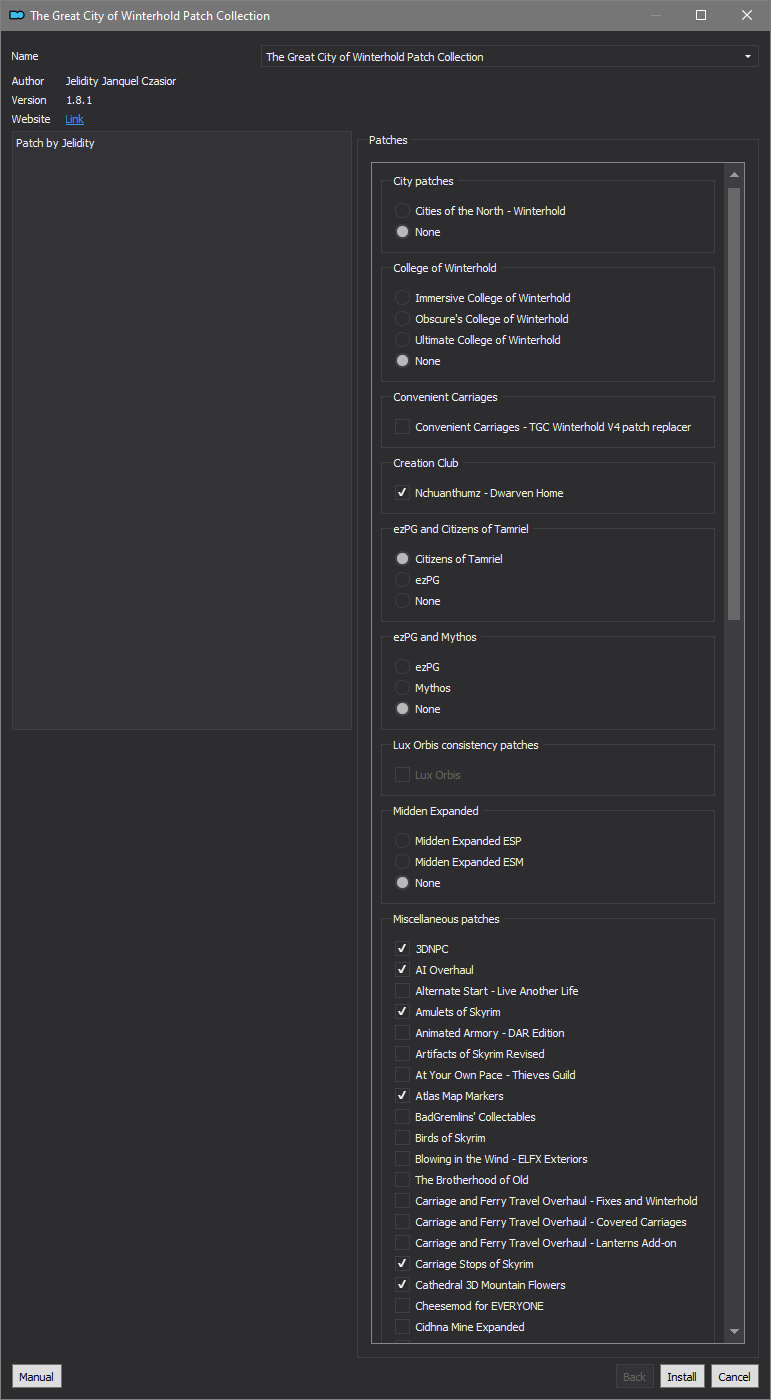771x1400 pixels.
Task: Close the installer dialog window
Action: click(747, 15)
